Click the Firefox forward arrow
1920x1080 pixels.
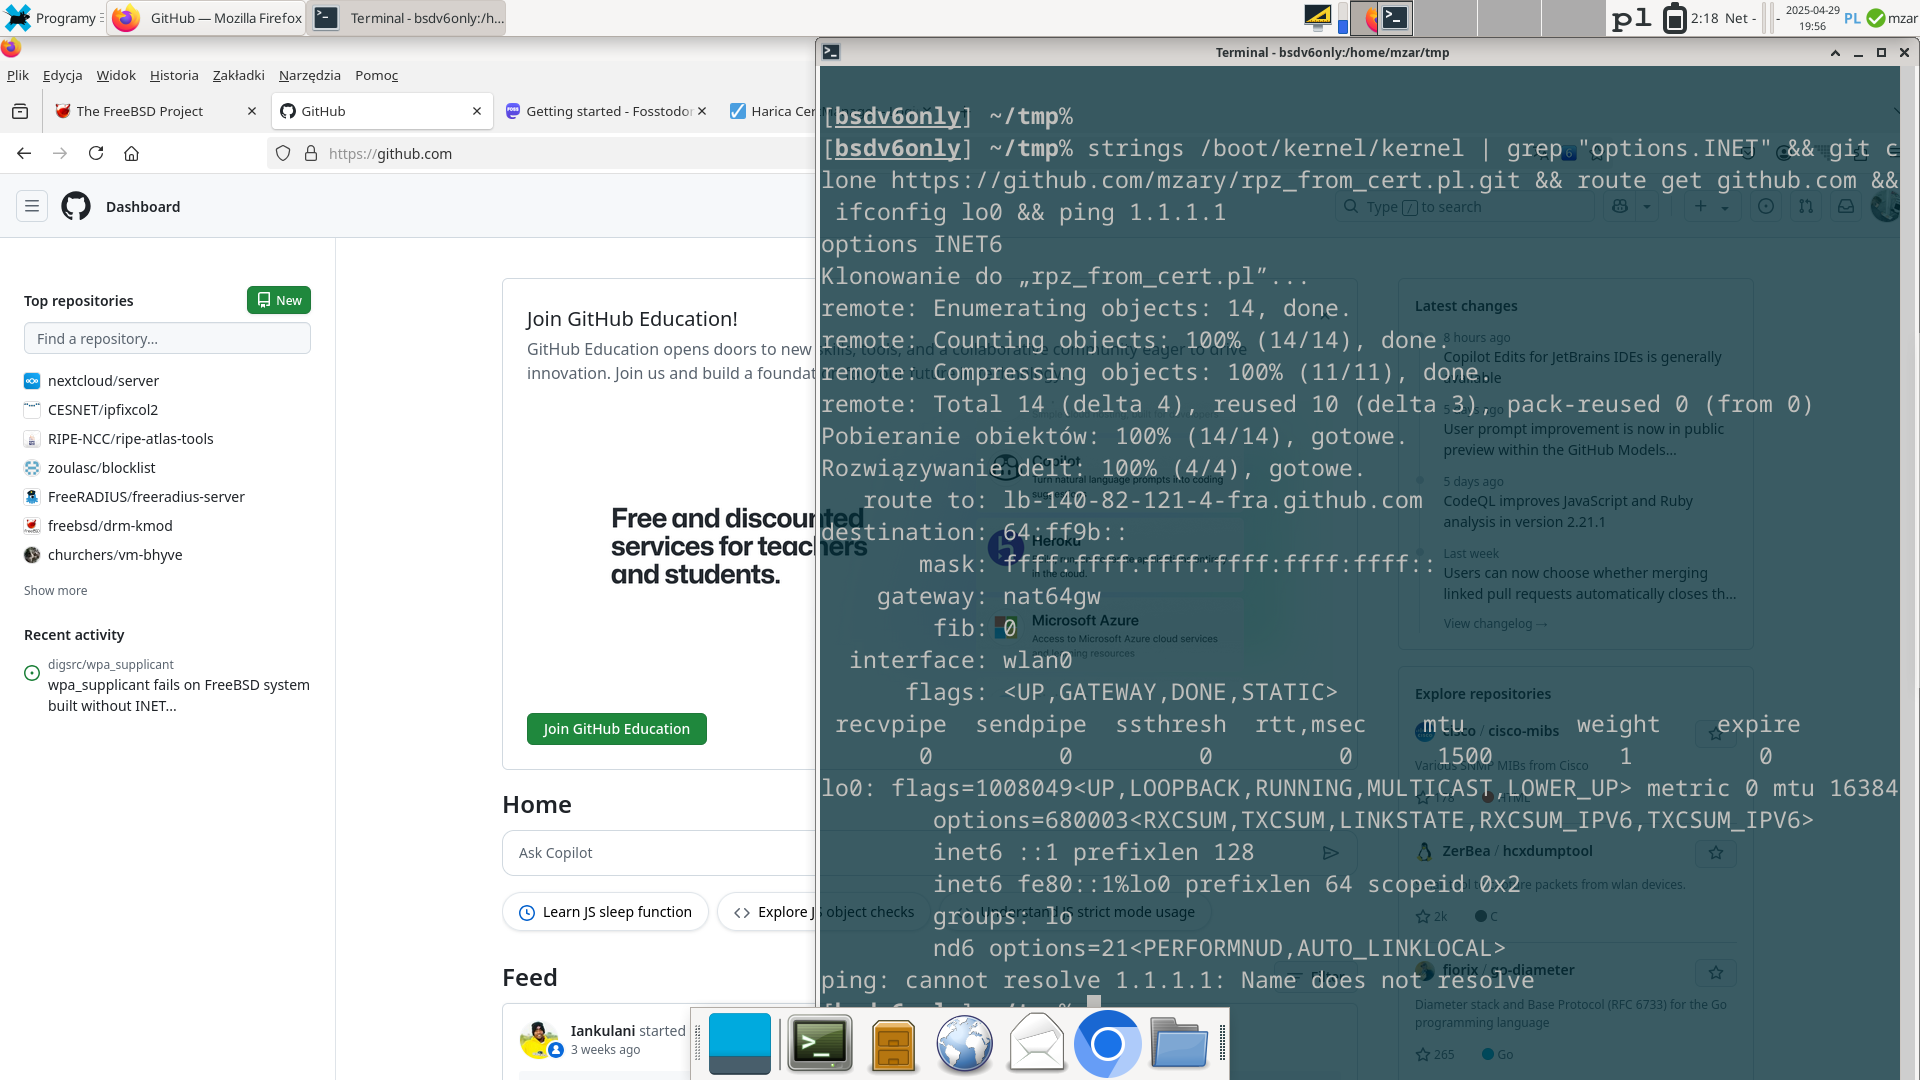[60, 153]
